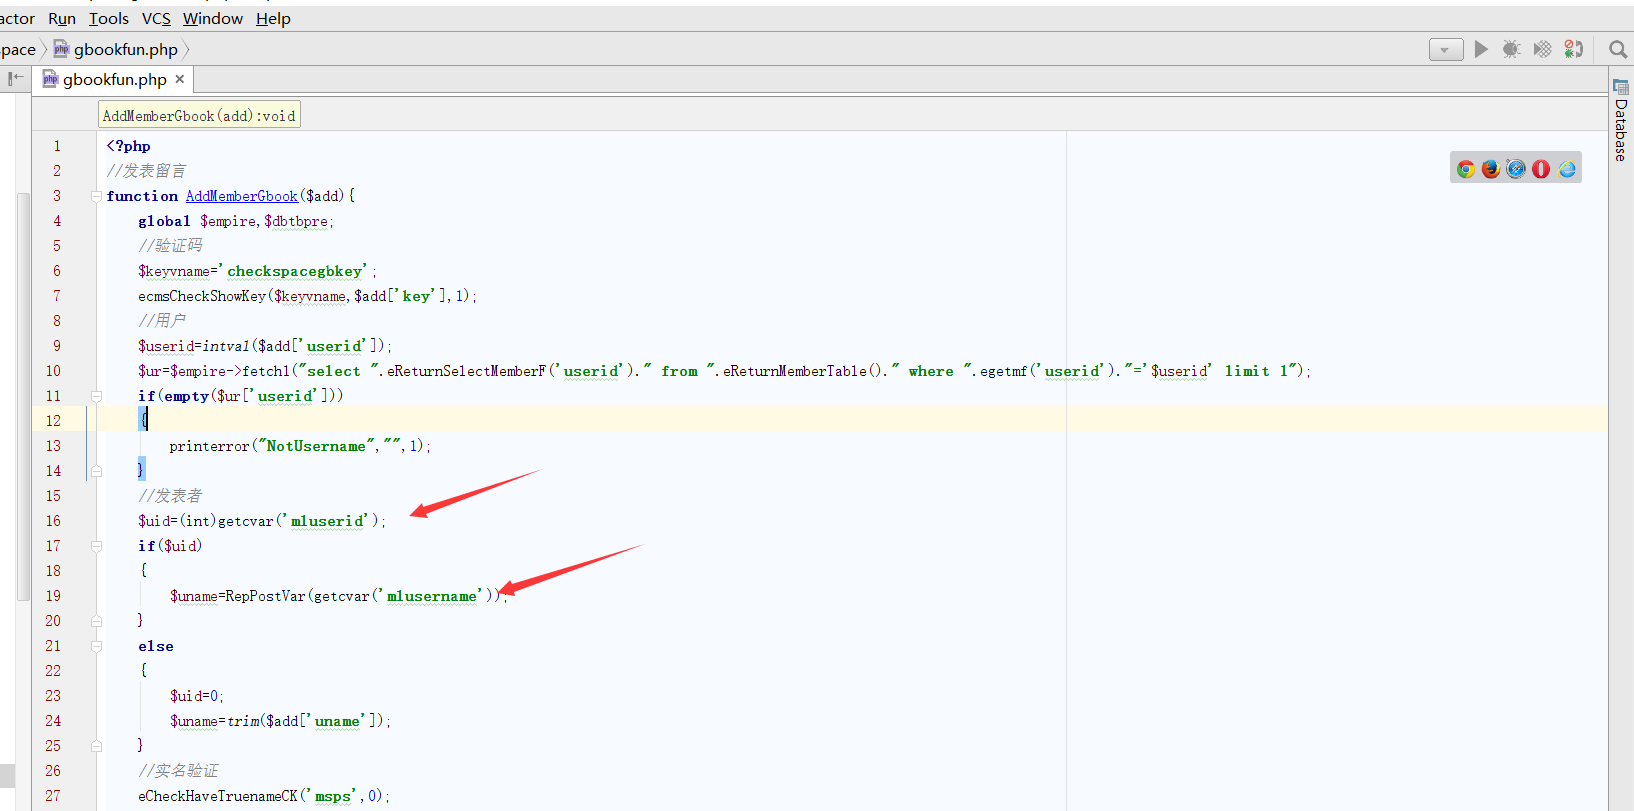Collapse the AddMemberGbook function fold
Viewport: 1634px width, 811px height.
[x=97, y=196]
